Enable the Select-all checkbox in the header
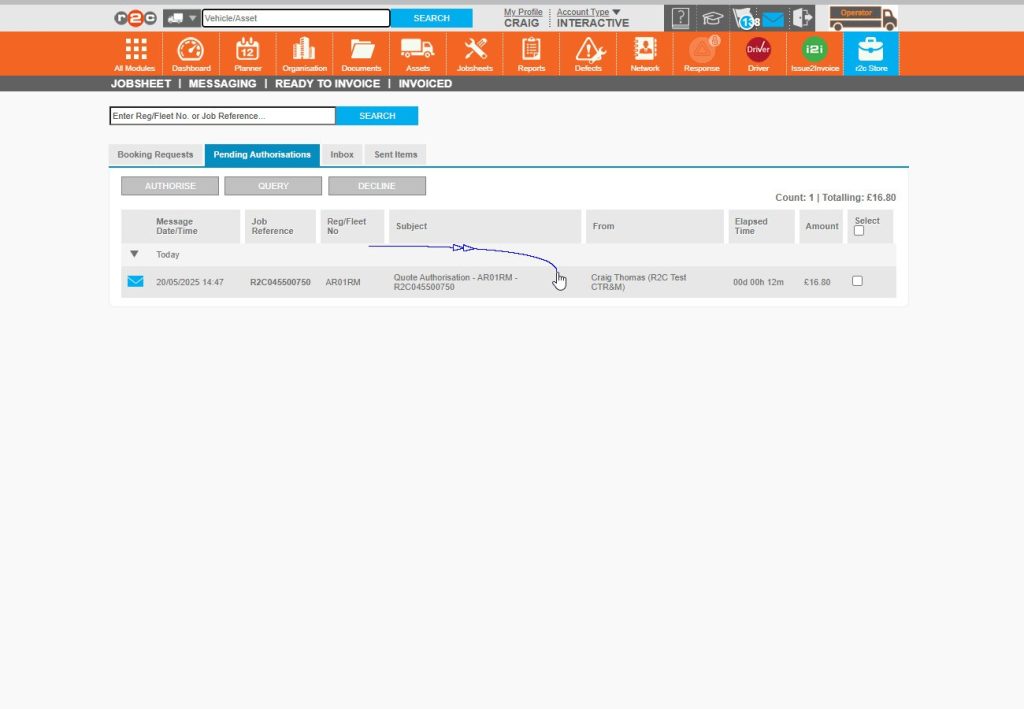 coord(857,229)
